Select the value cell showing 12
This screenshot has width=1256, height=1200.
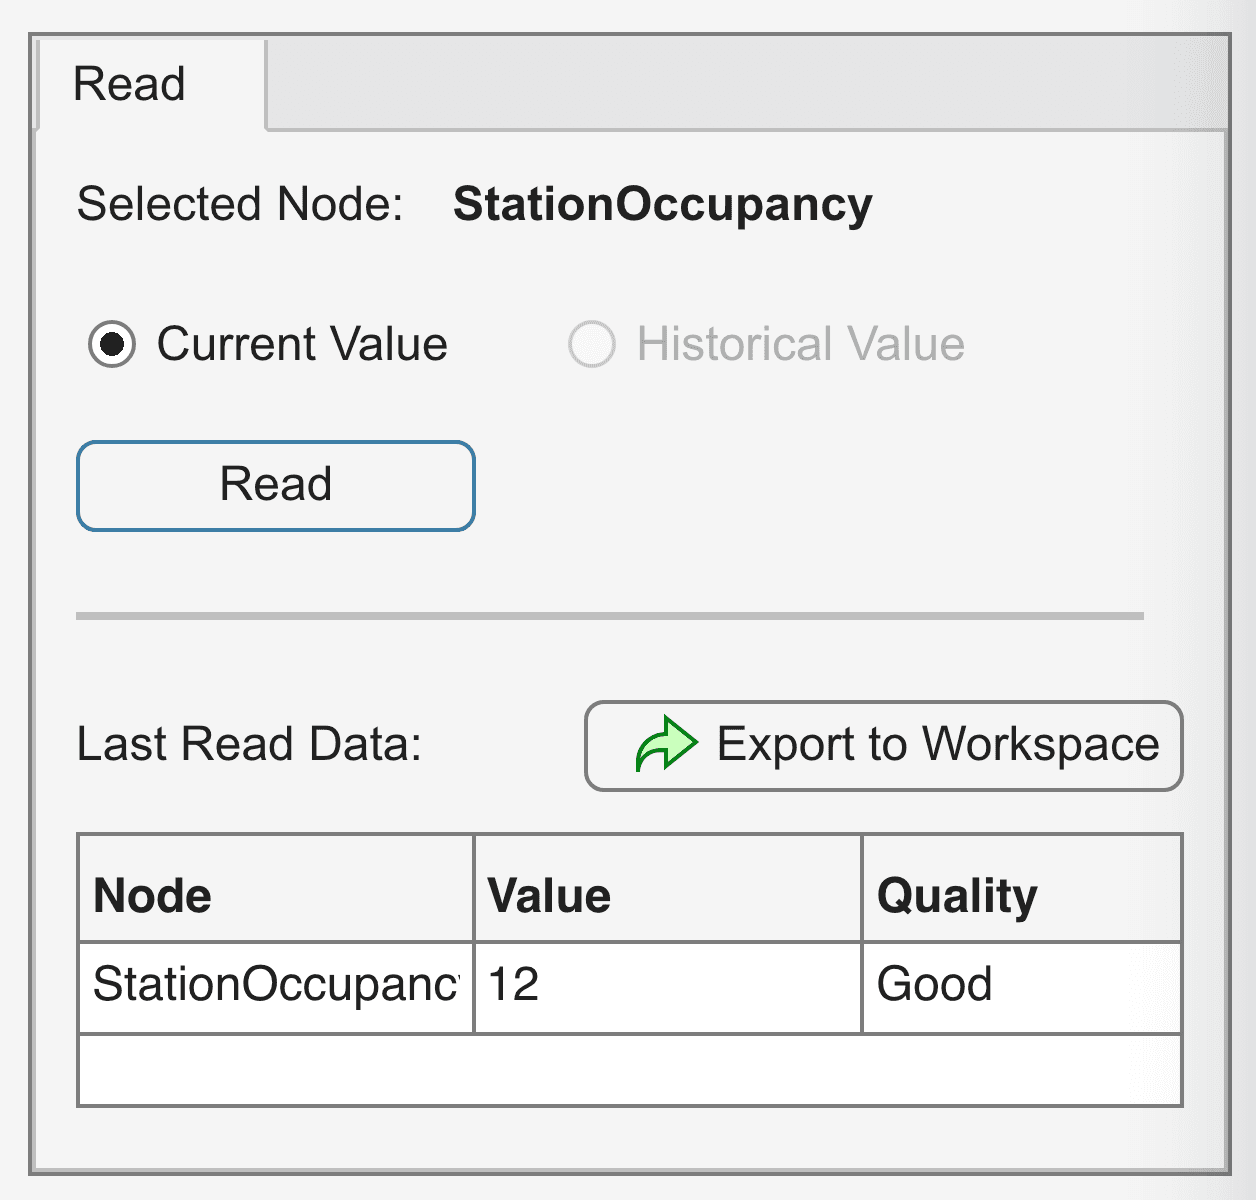[668, 987]
